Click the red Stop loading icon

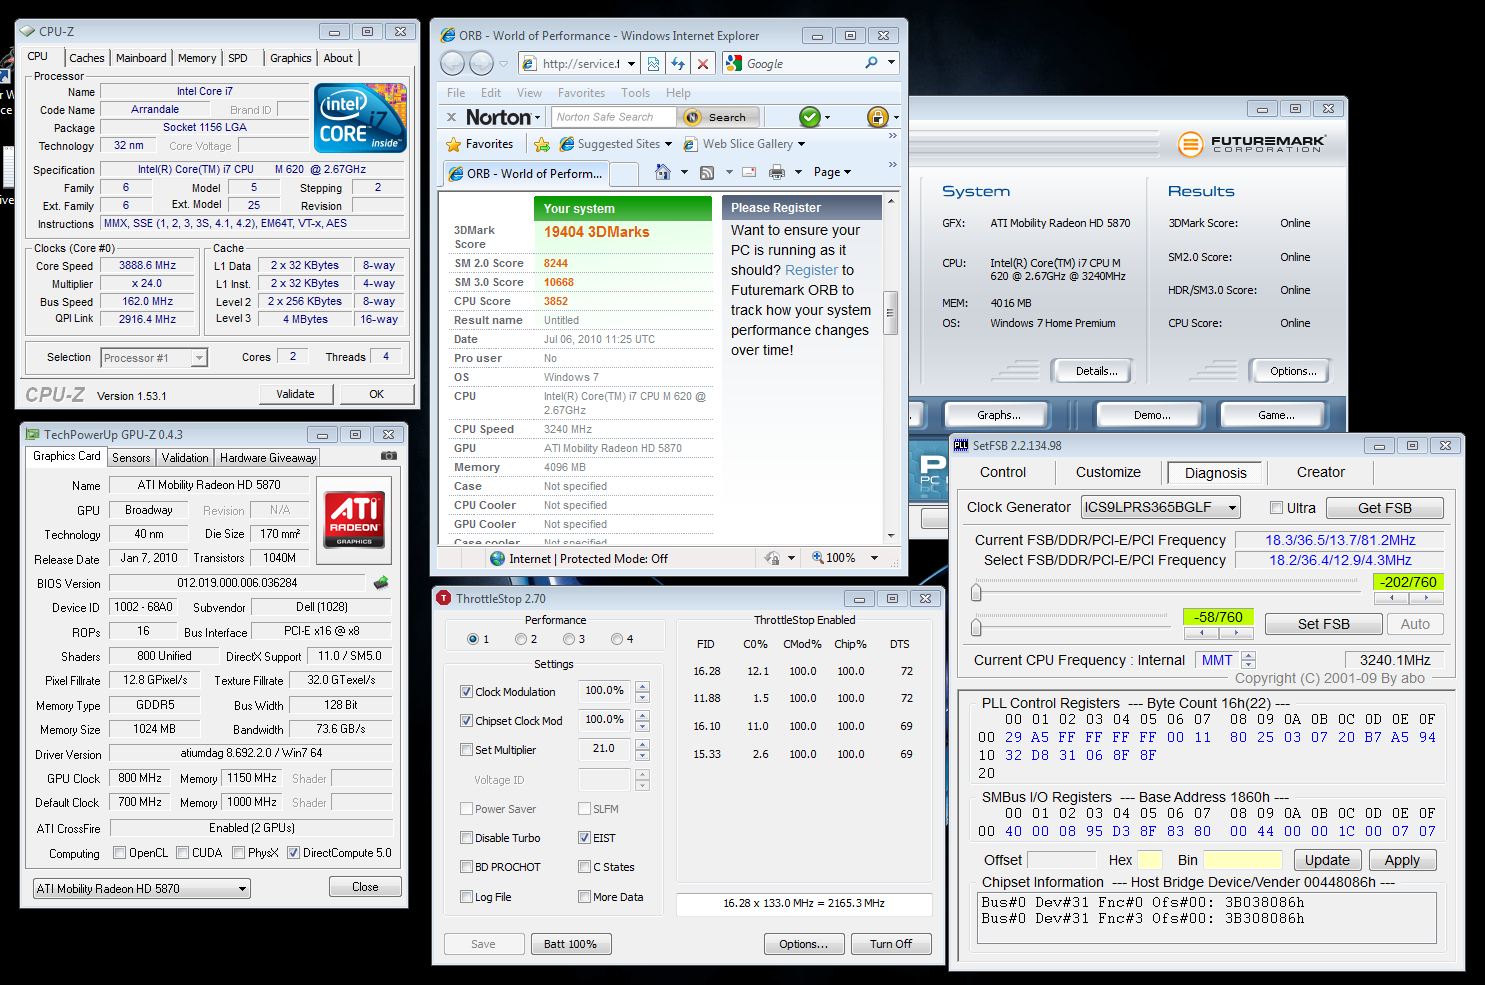[703, 64]
